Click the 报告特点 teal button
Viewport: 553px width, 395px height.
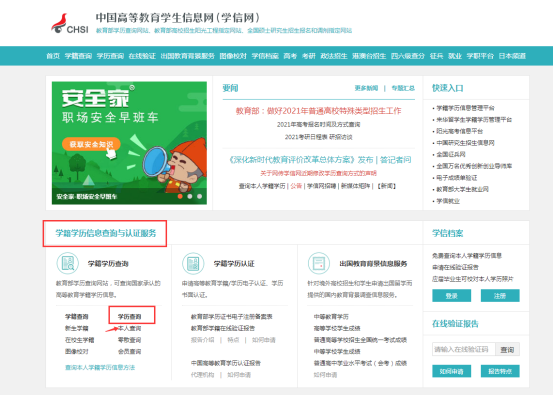click(x=500, y=371)
